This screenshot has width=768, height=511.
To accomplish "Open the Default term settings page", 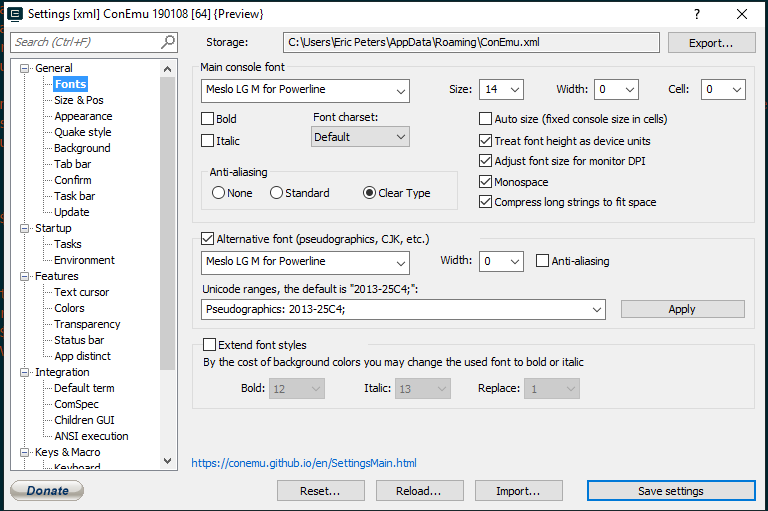I will coord(84,388).
